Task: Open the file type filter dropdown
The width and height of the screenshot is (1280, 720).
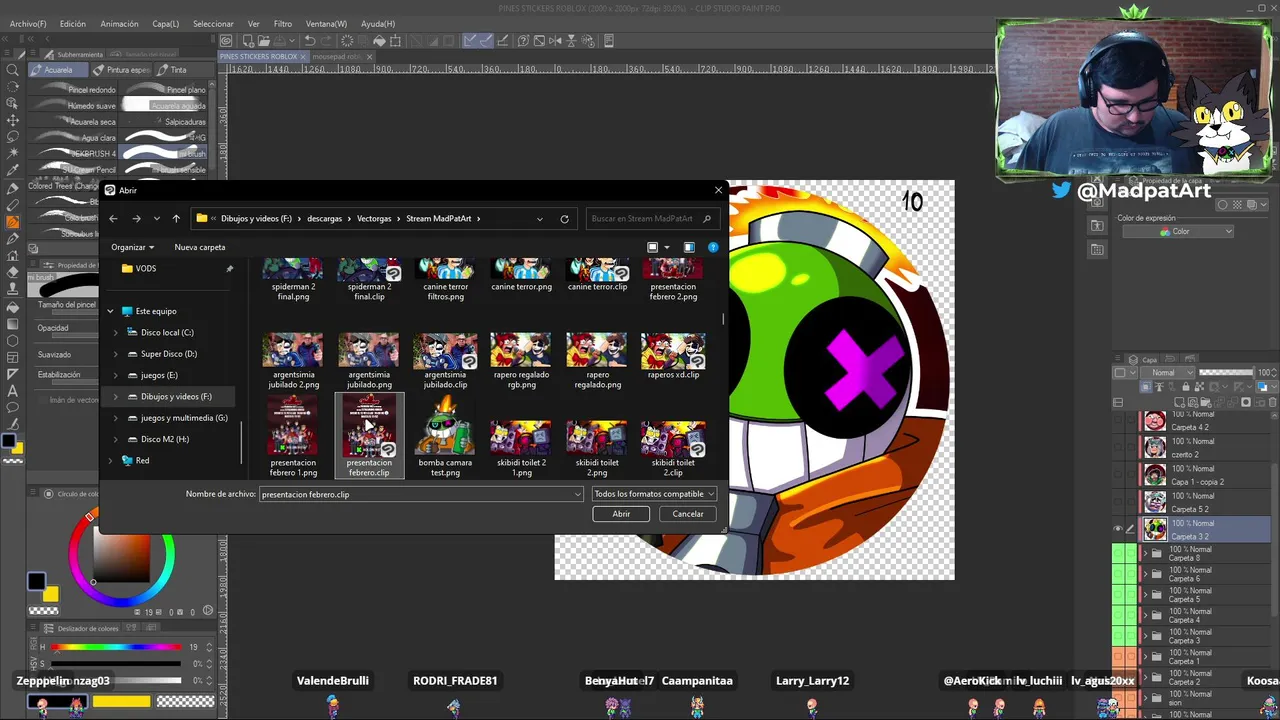Action: point(654,494)
